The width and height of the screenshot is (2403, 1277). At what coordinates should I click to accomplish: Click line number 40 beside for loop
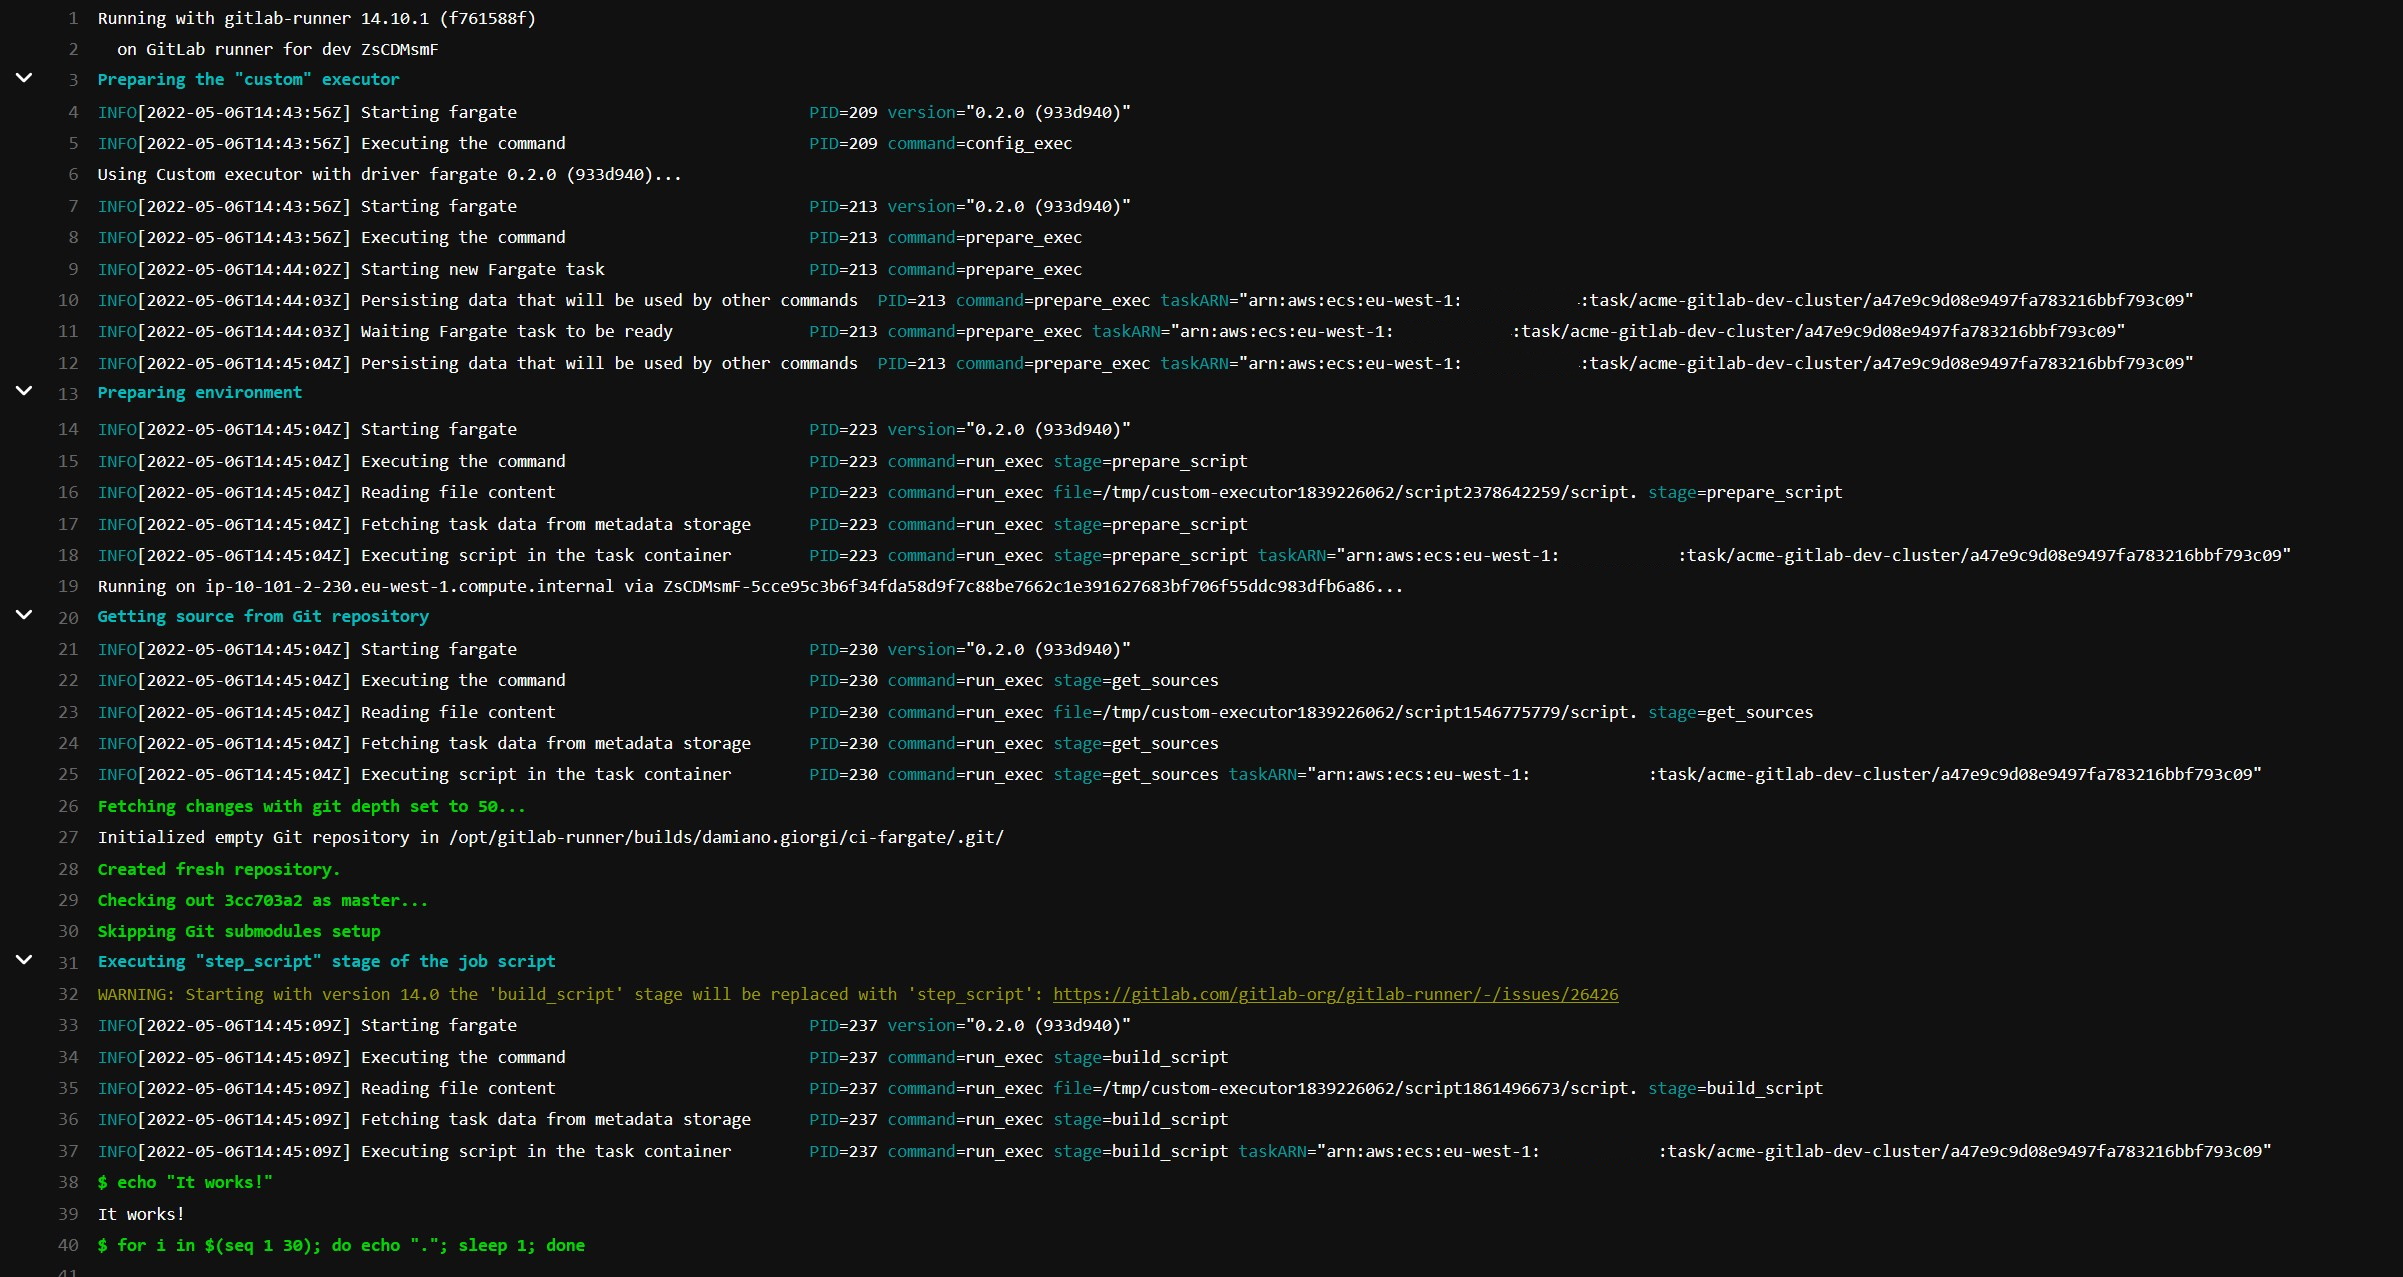(x=68, y=1245)
